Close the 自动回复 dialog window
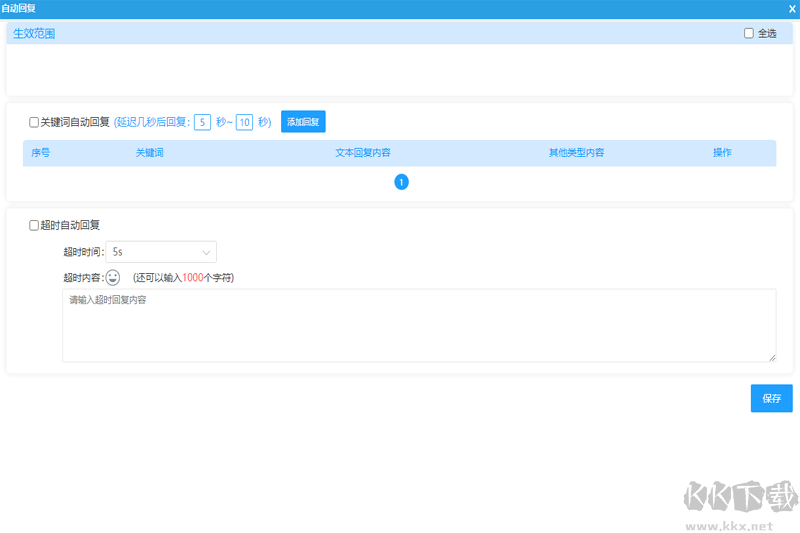The image size is (800, 533). point(792,9)
